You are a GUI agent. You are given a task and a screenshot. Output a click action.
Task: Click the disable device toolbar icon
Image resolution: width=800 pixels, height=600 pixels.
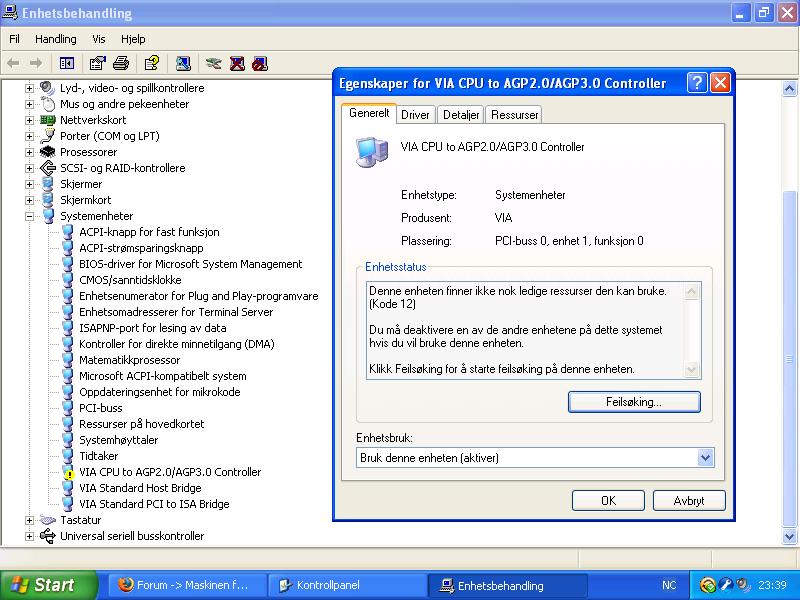260,63
